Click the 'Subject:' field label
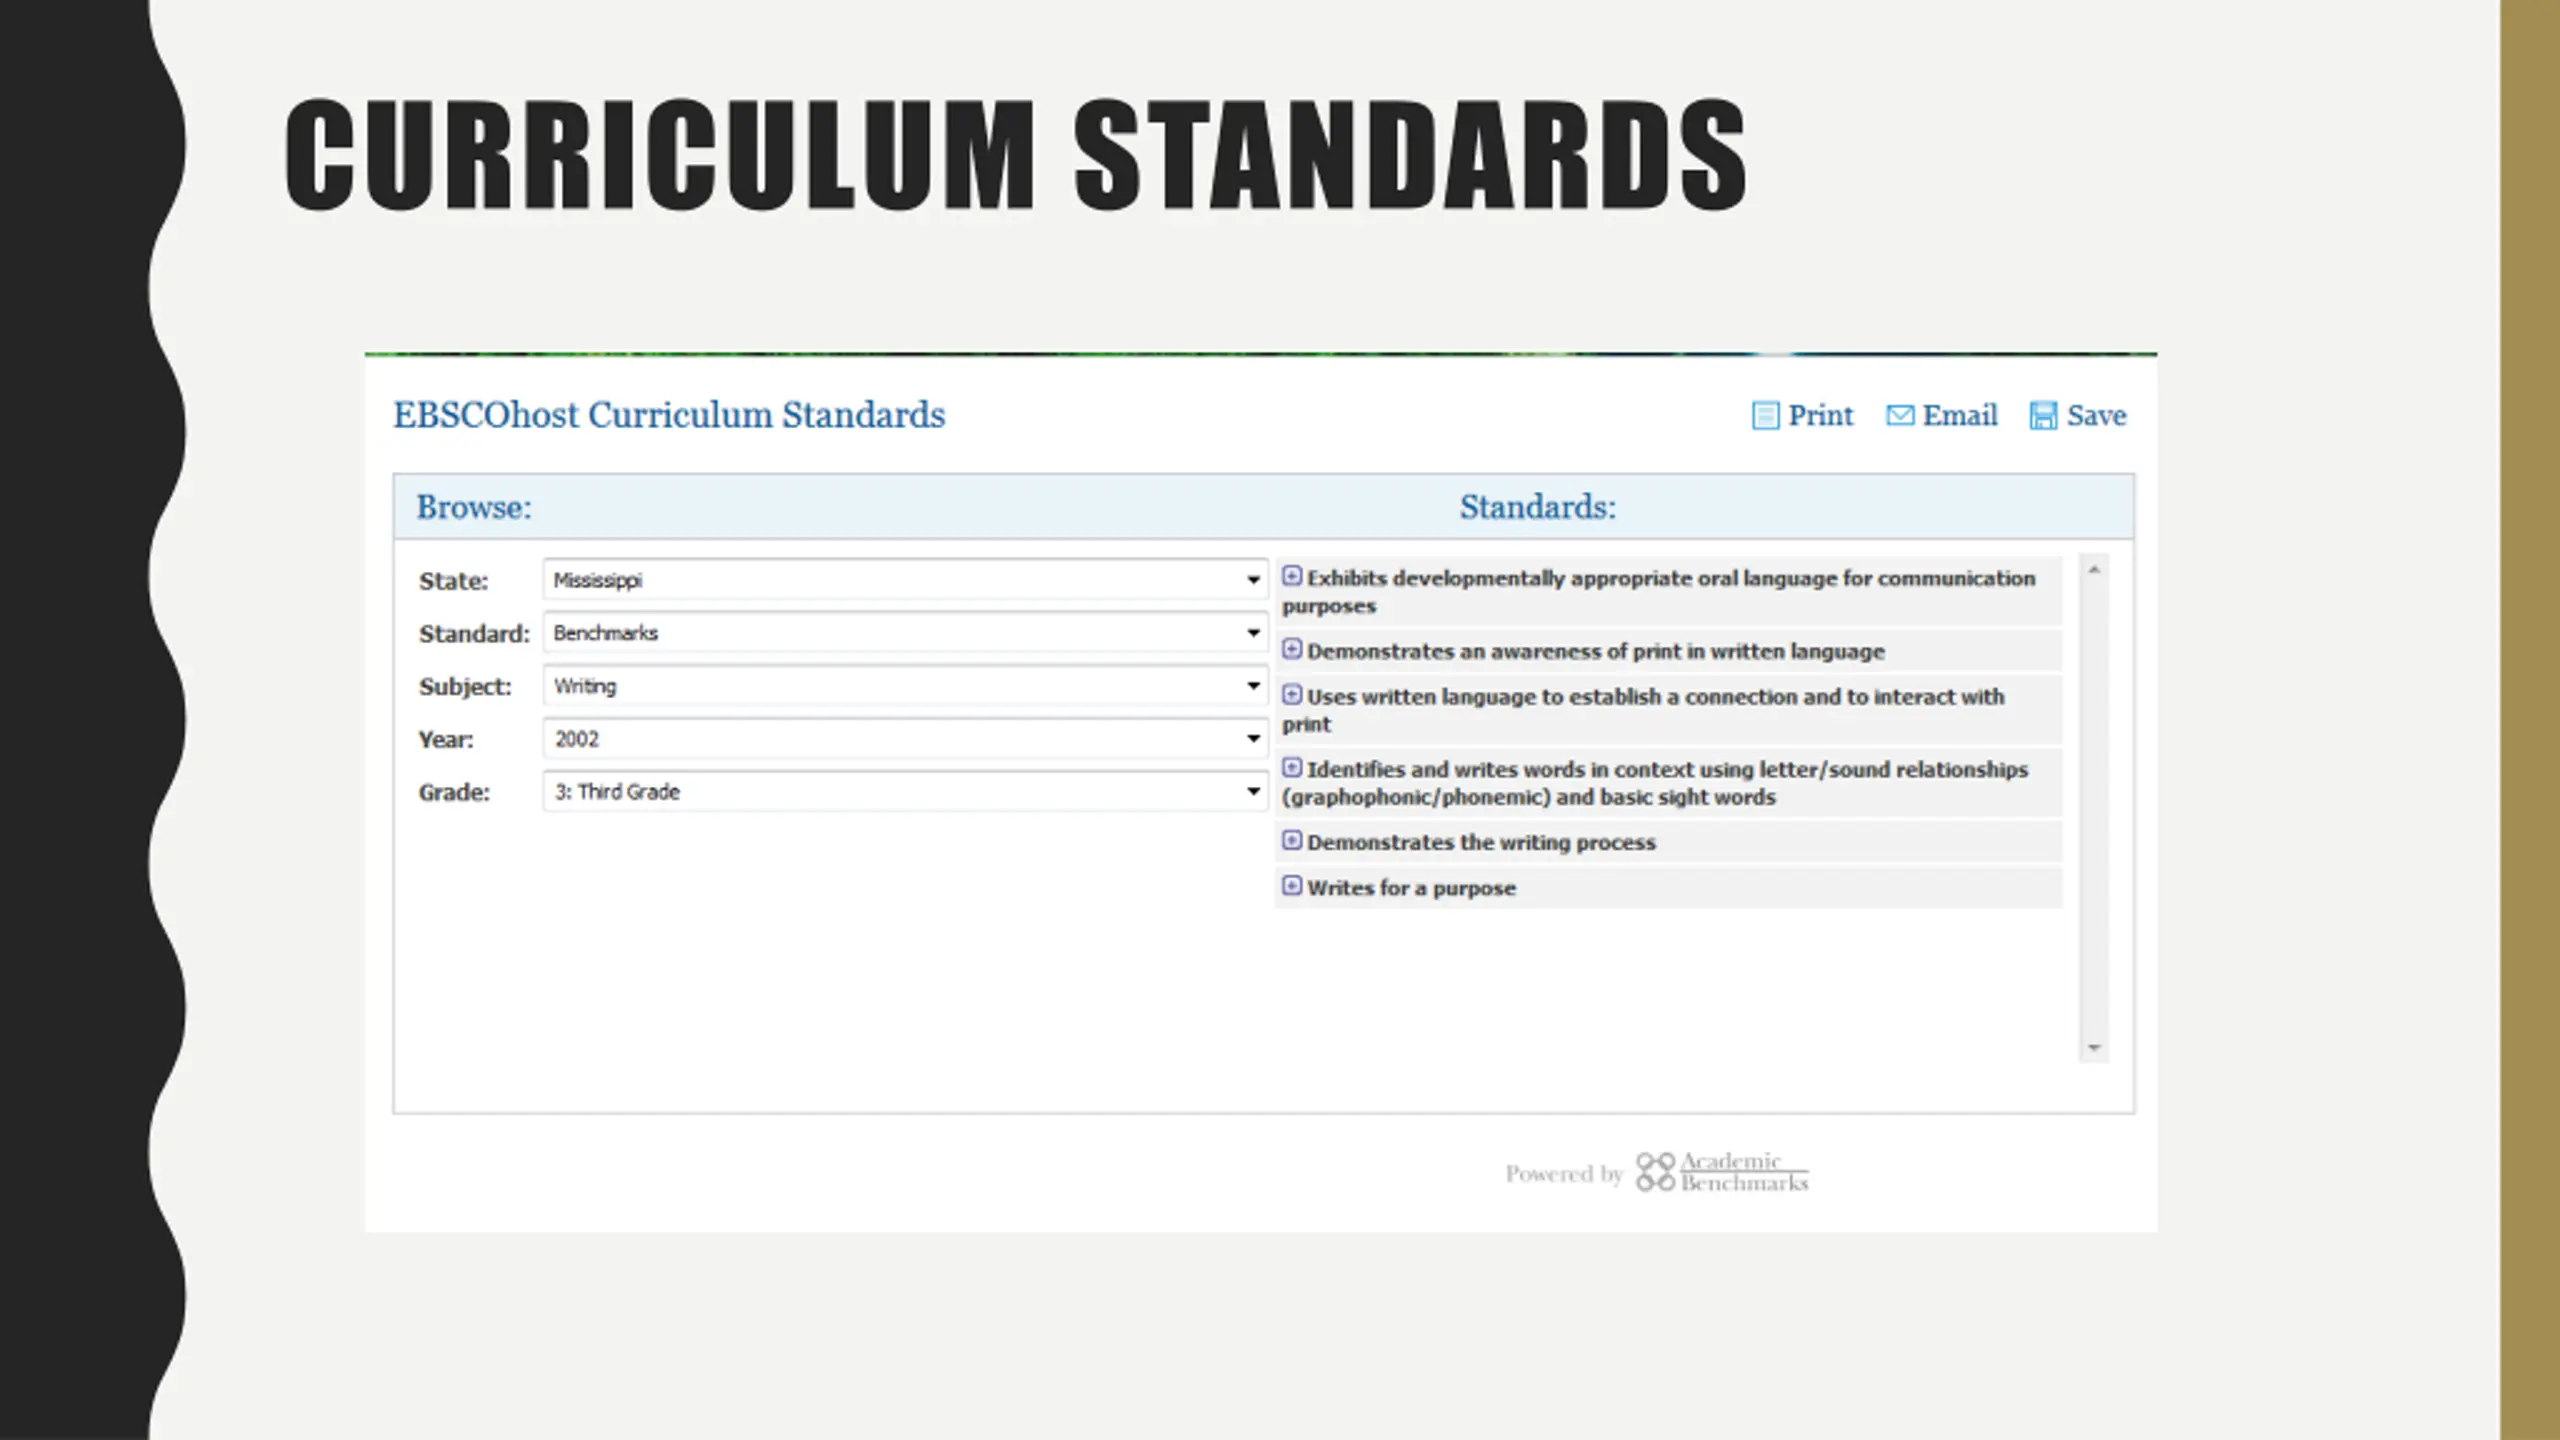 pos(465,687)
